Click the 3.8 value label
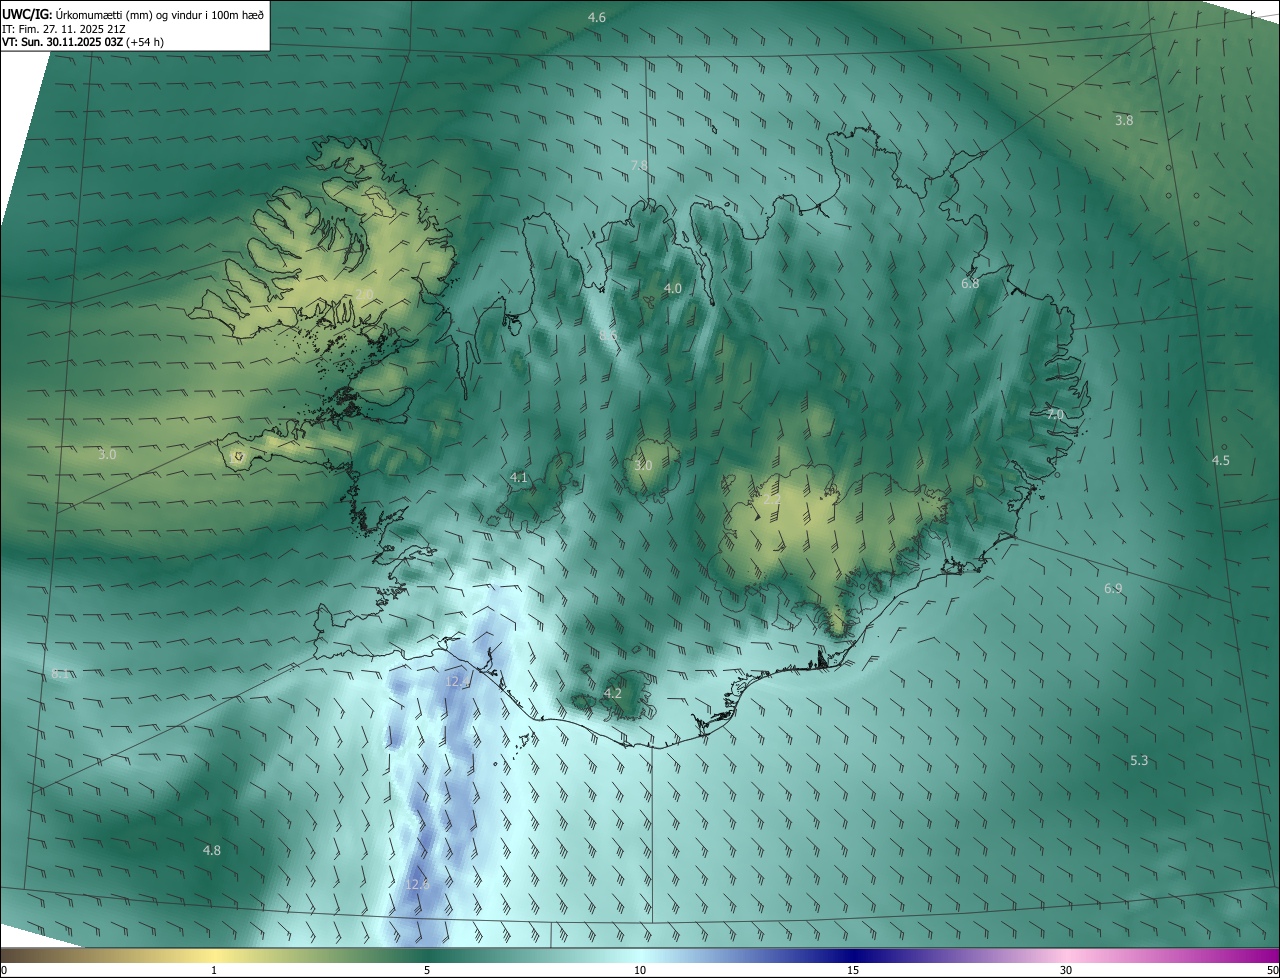This screenshot has width=1280, height=978. [1124, 120]
